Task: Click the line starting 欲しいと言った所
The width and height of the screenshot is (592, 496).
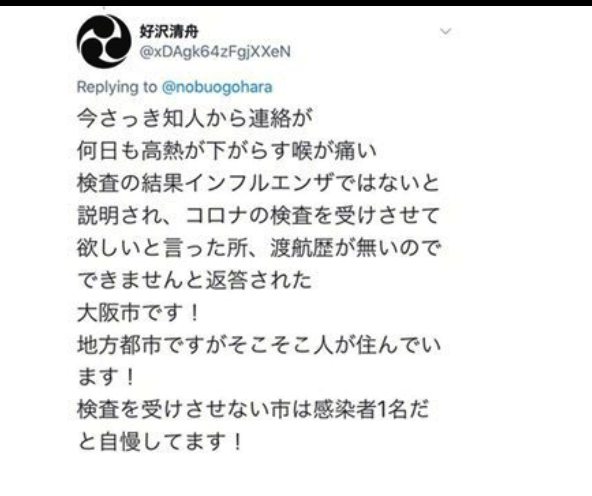Action: [x=259, y=248]
